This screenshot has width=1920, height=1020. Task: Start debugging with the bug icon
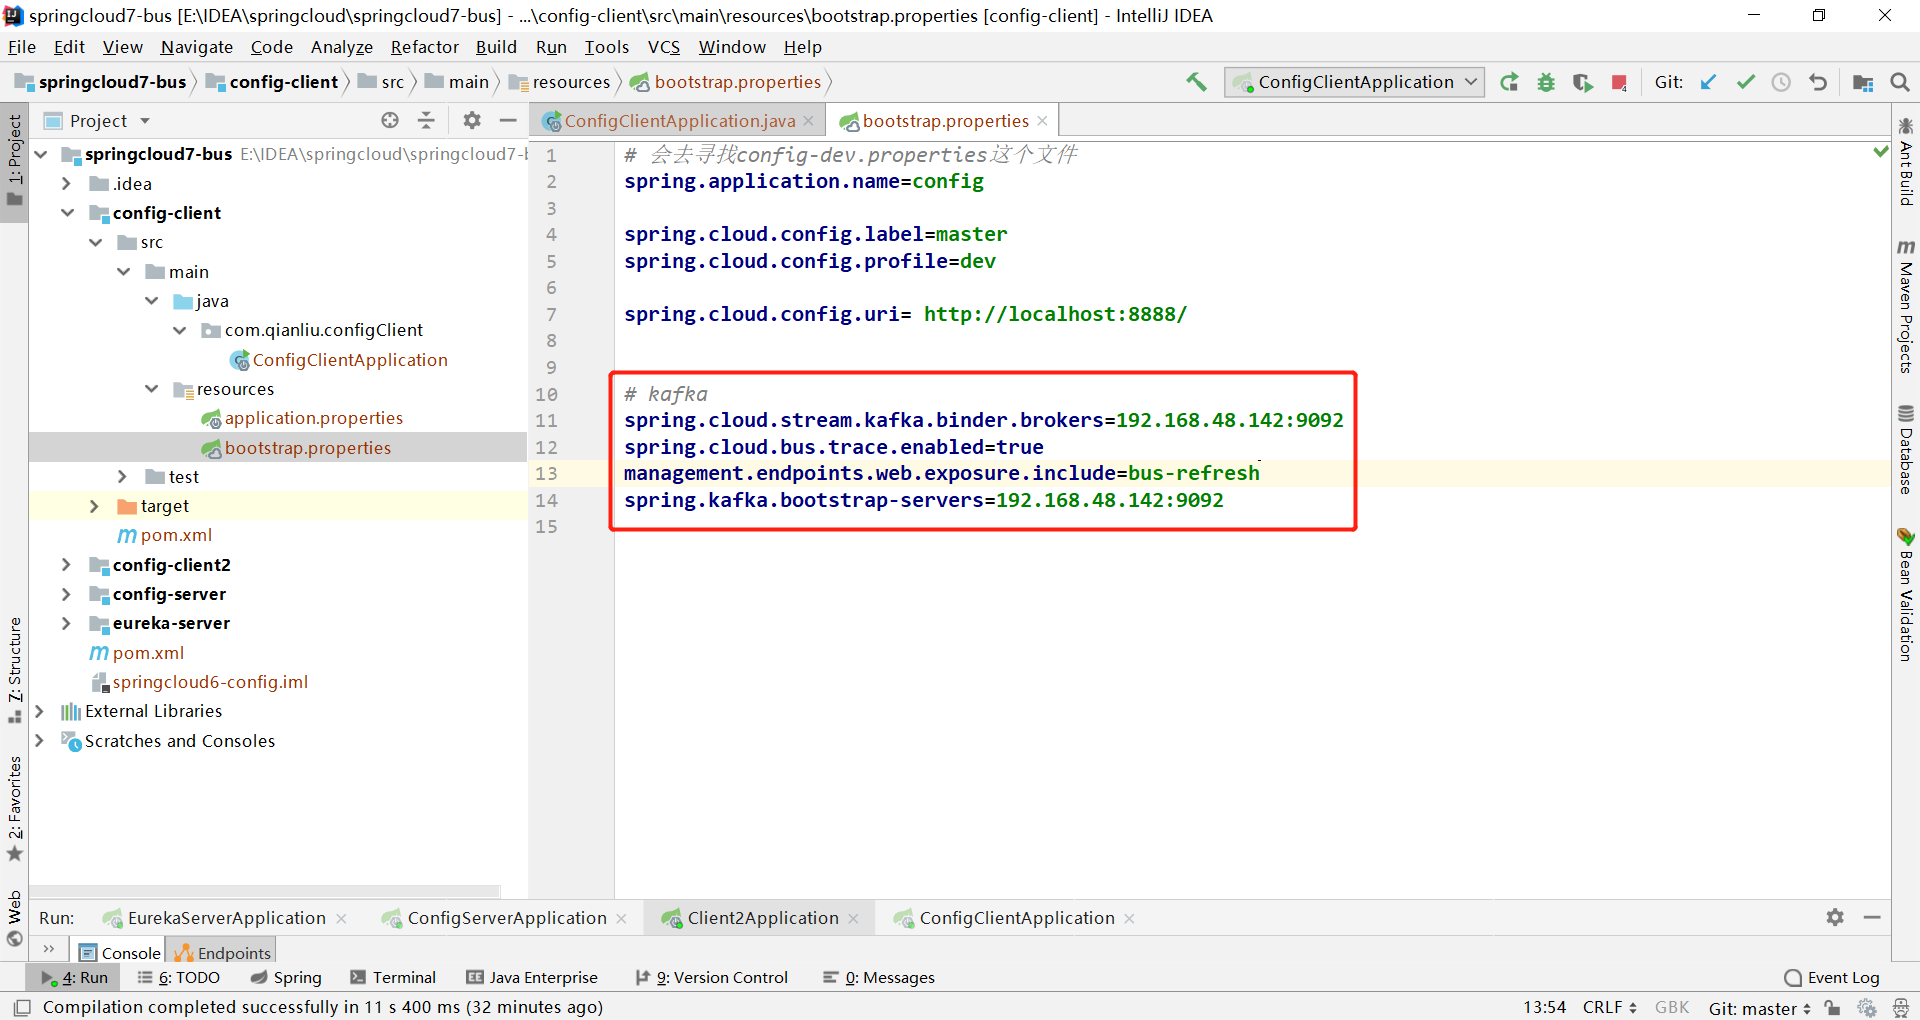coord(1546,82)
